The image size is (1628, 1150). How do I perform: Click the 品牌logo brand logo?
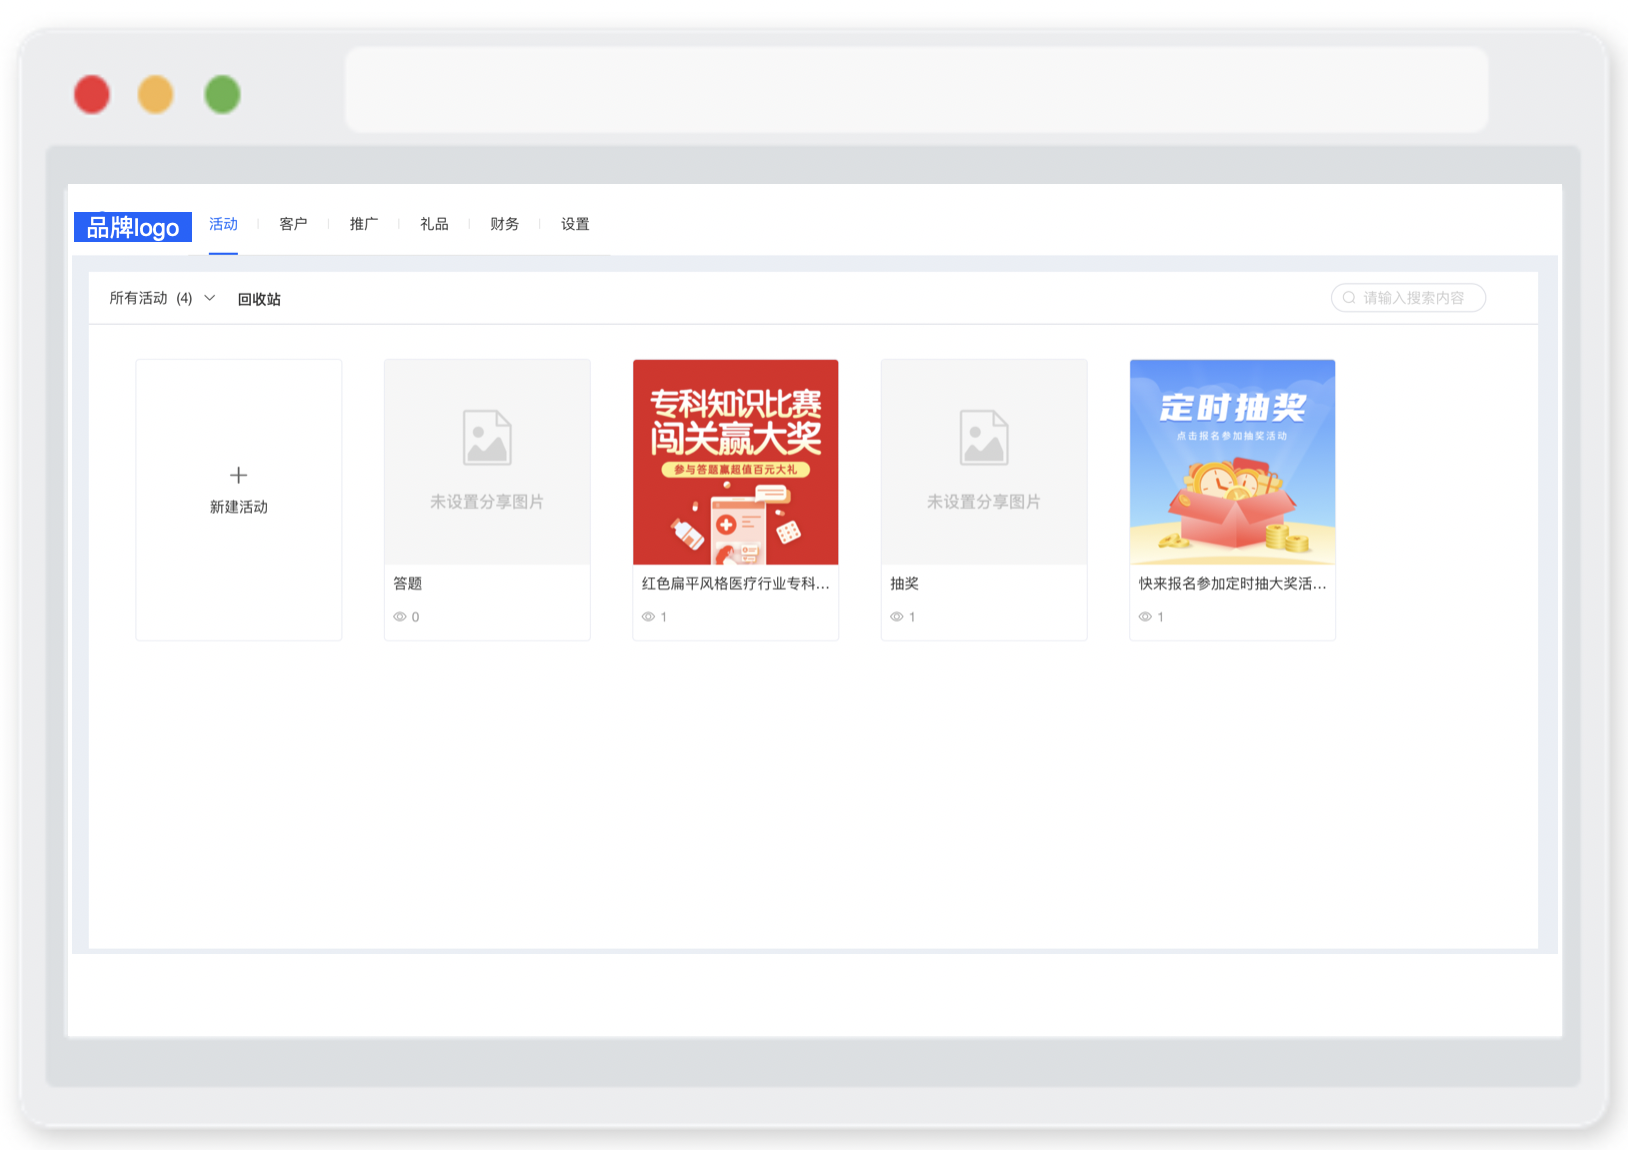point(133,227)
